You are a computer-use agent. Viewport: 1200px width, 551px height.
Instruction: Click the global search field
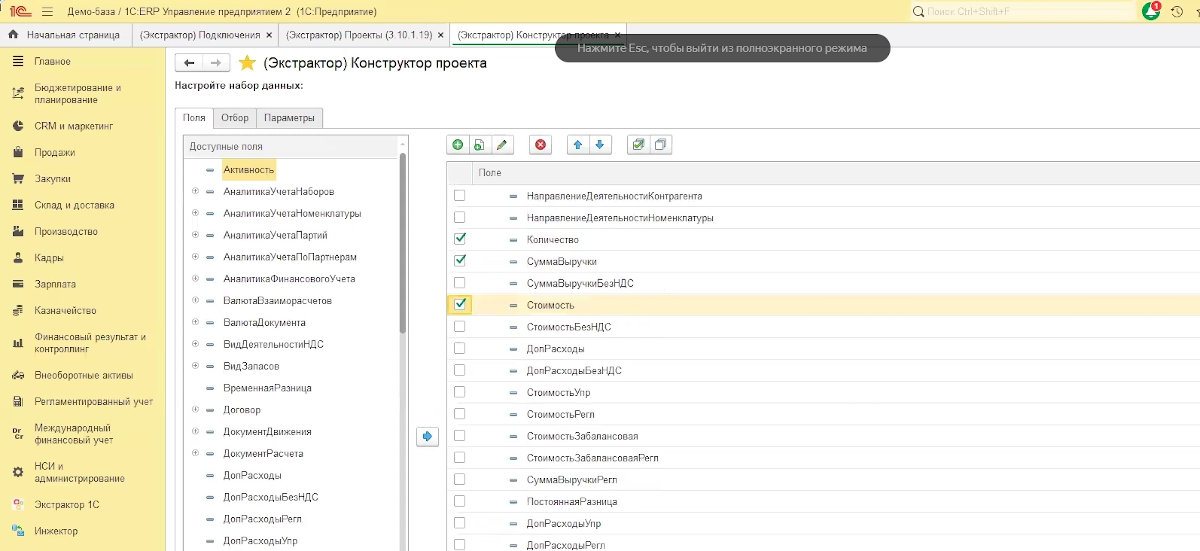click(x=1022, y=11)
